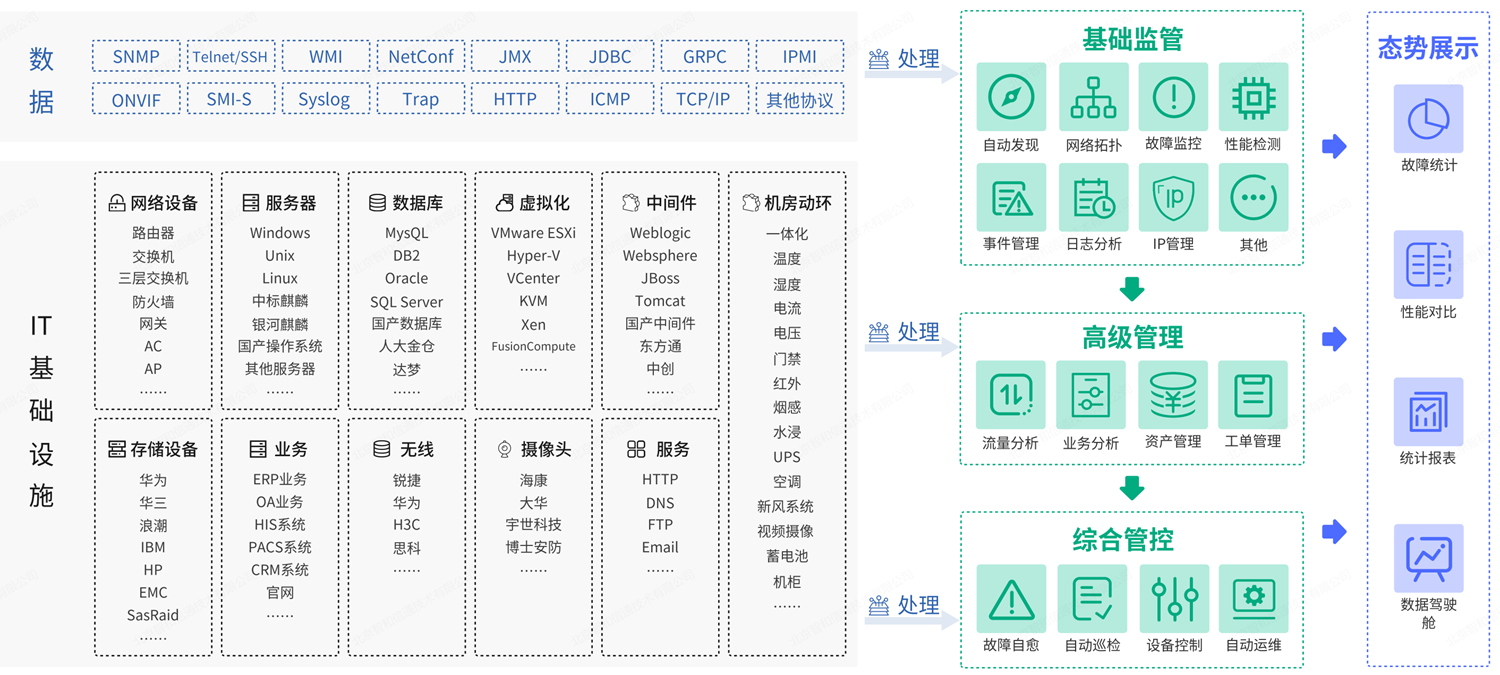Open the 设备控制 sliders icon

point(1174,599)
